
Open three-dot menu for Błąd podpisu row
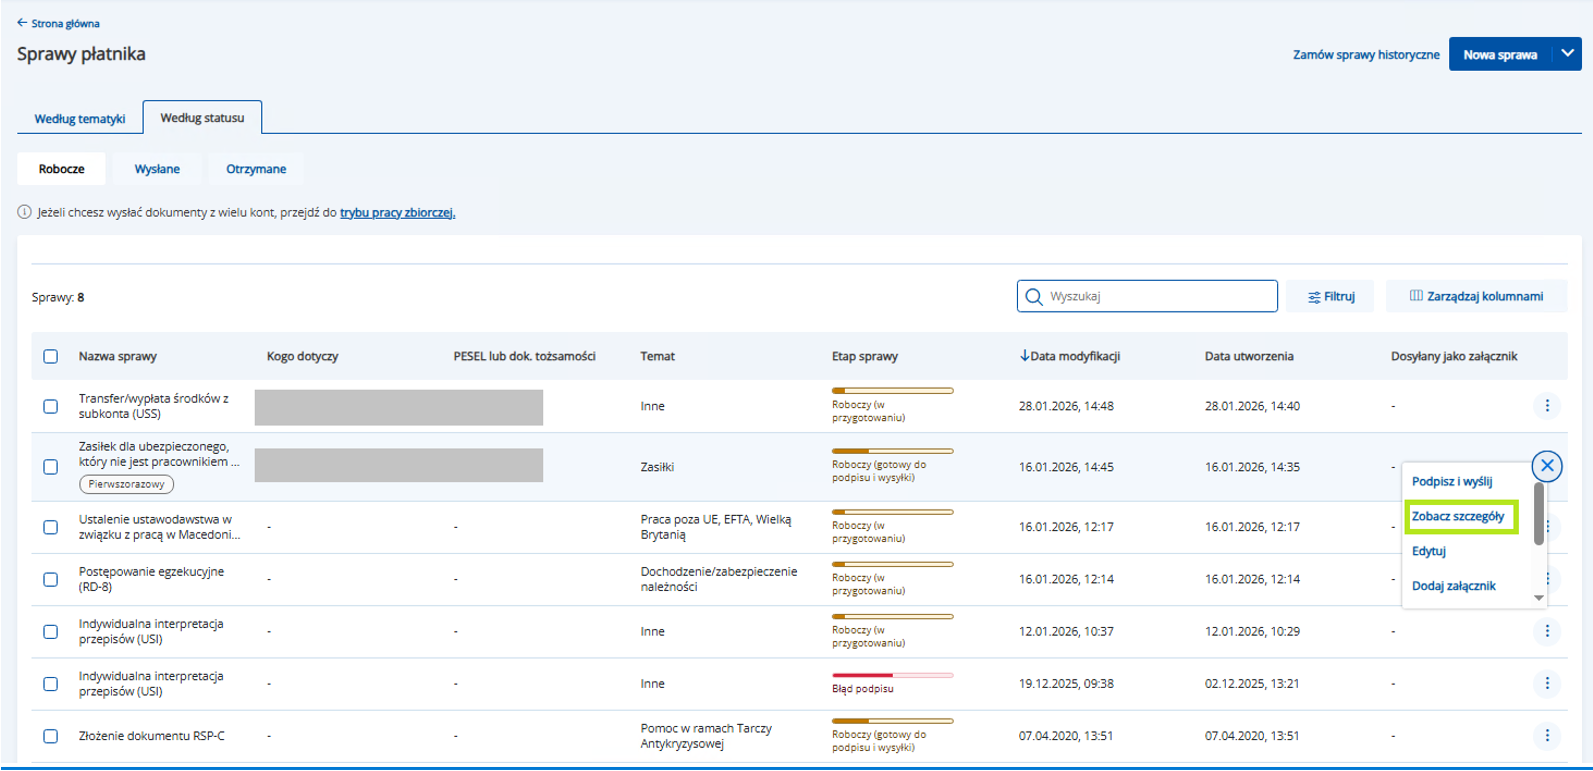click(1546, 684)
